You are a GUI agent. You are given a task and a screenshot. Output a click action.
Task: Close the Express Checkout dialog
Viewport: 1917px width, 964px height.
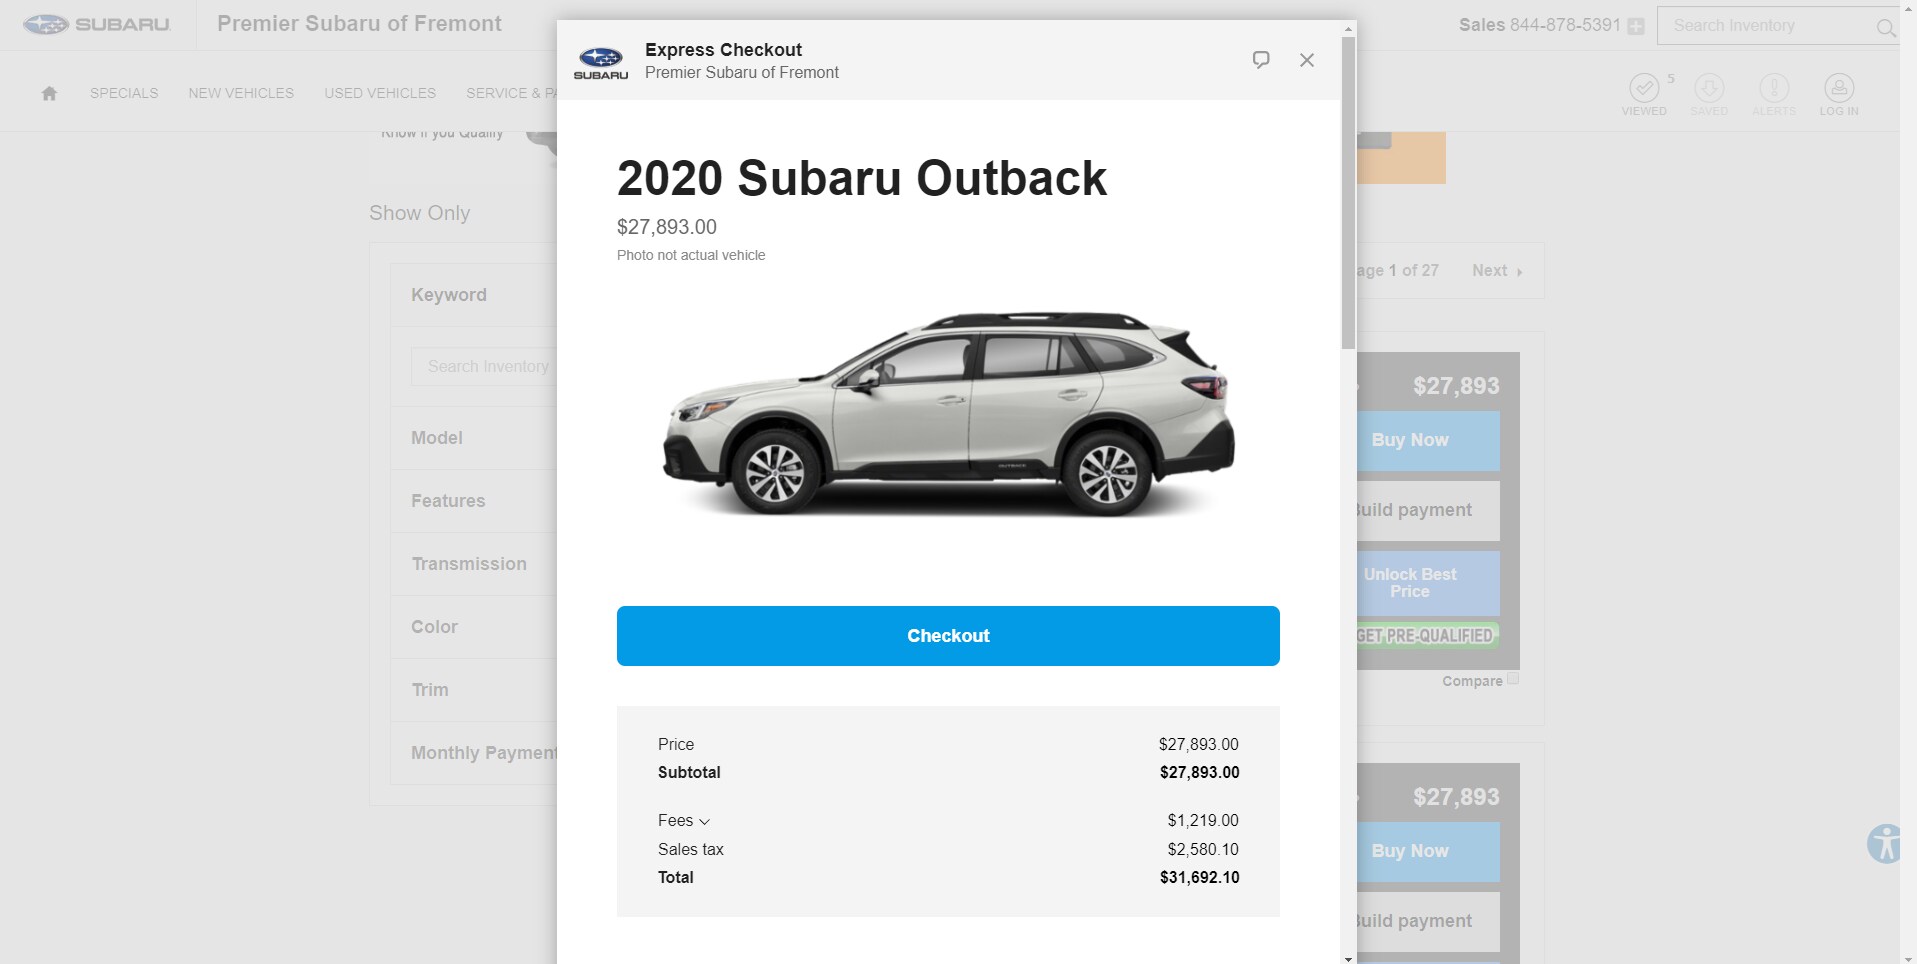(1307, 60)
